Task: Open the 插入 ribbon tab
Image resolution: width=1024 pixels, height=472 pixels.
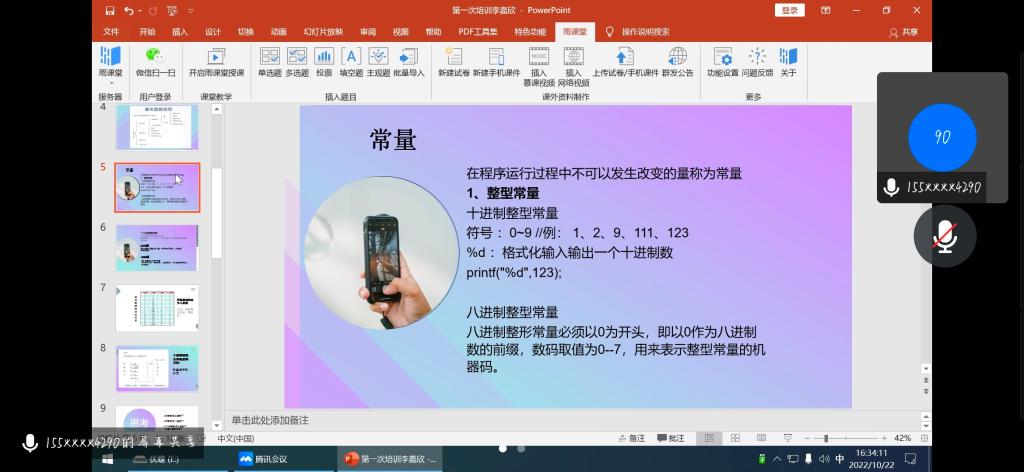Action: click(x=180, y=32)
